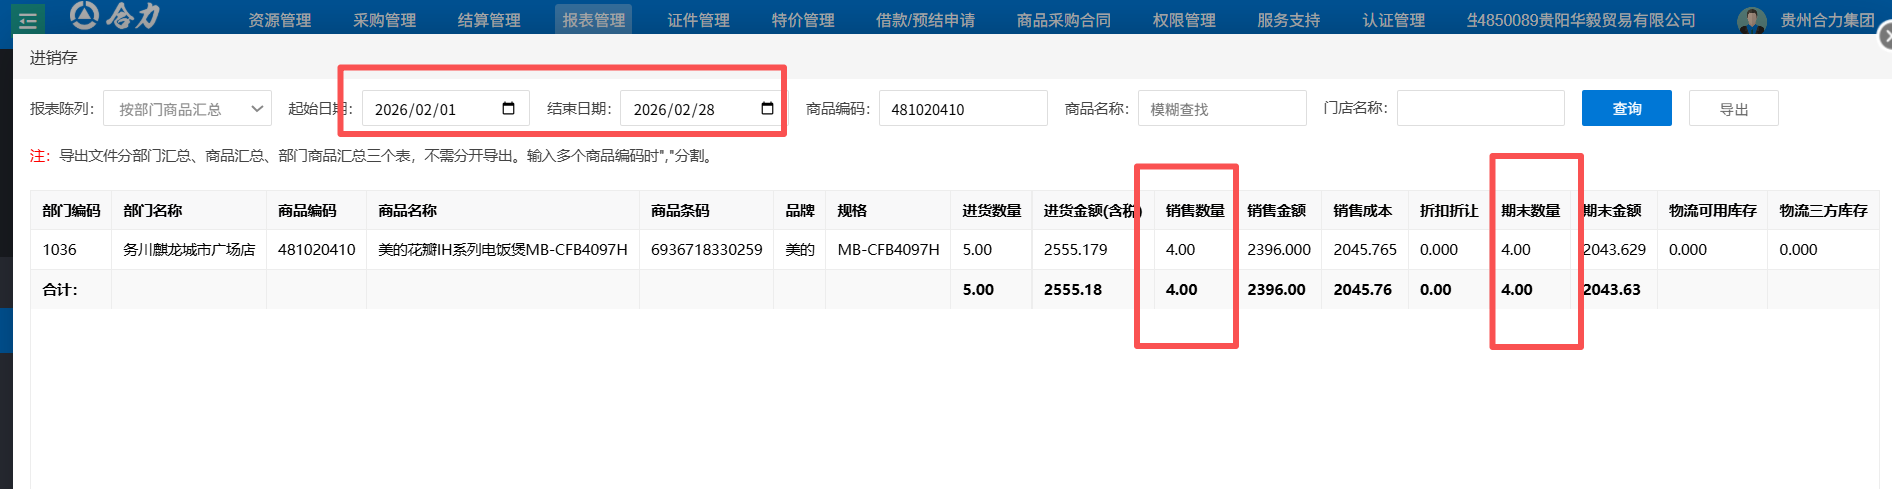Go to the 采购管理 menu
The height and width of the screenshot is (489, 1892).
click(x=384, y=20)
